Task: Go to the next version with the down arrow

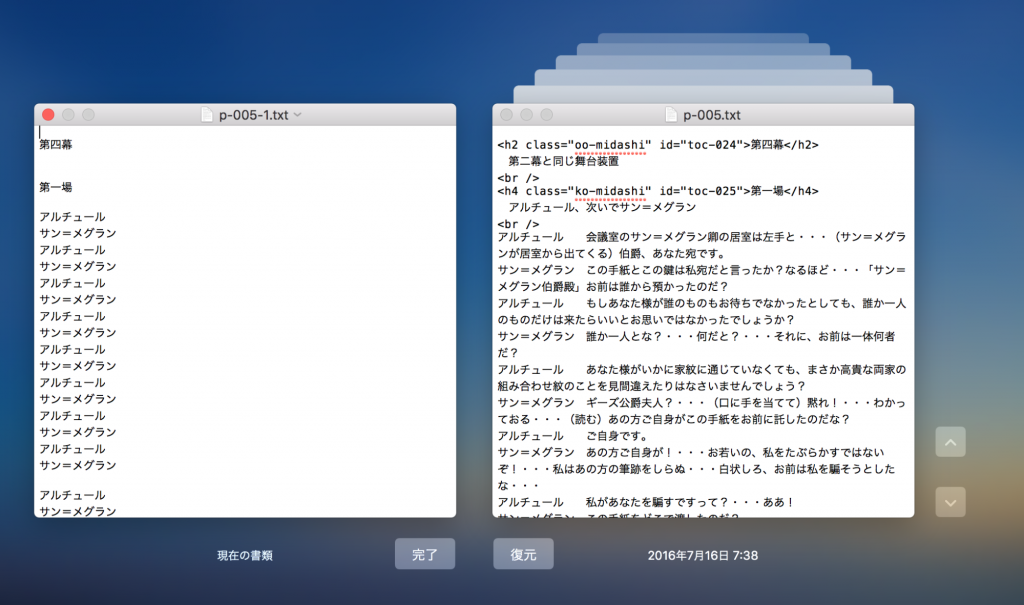Action: (x=950, y=502)
